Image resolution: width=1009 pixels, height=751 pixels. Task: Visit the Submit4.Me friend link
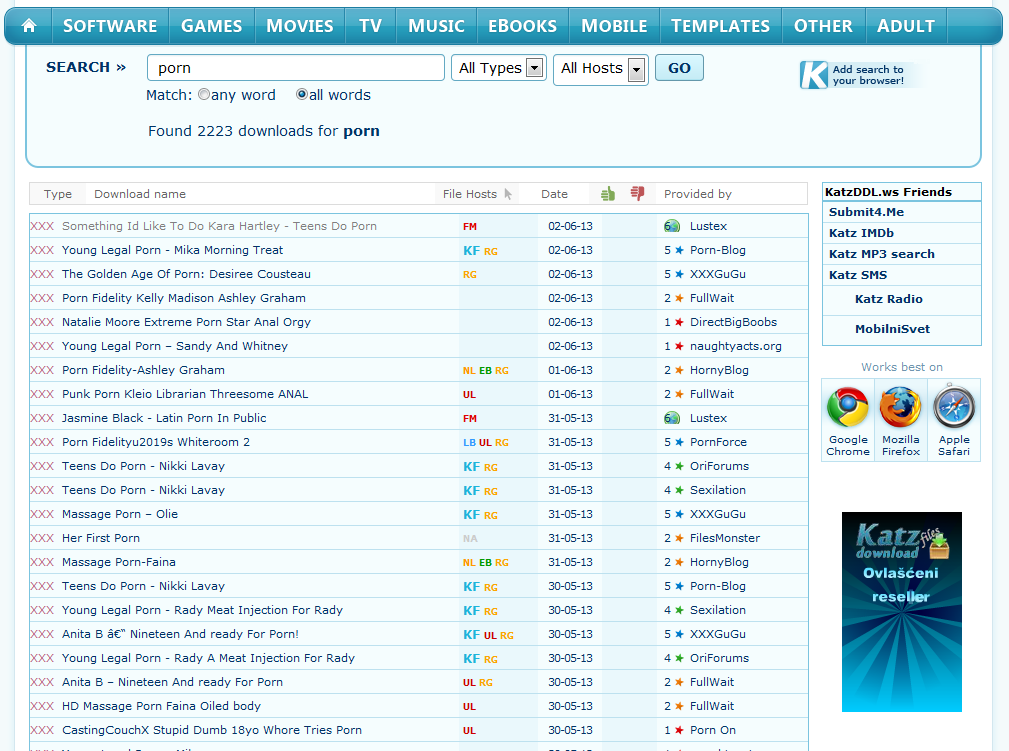(x=866, y=212)
